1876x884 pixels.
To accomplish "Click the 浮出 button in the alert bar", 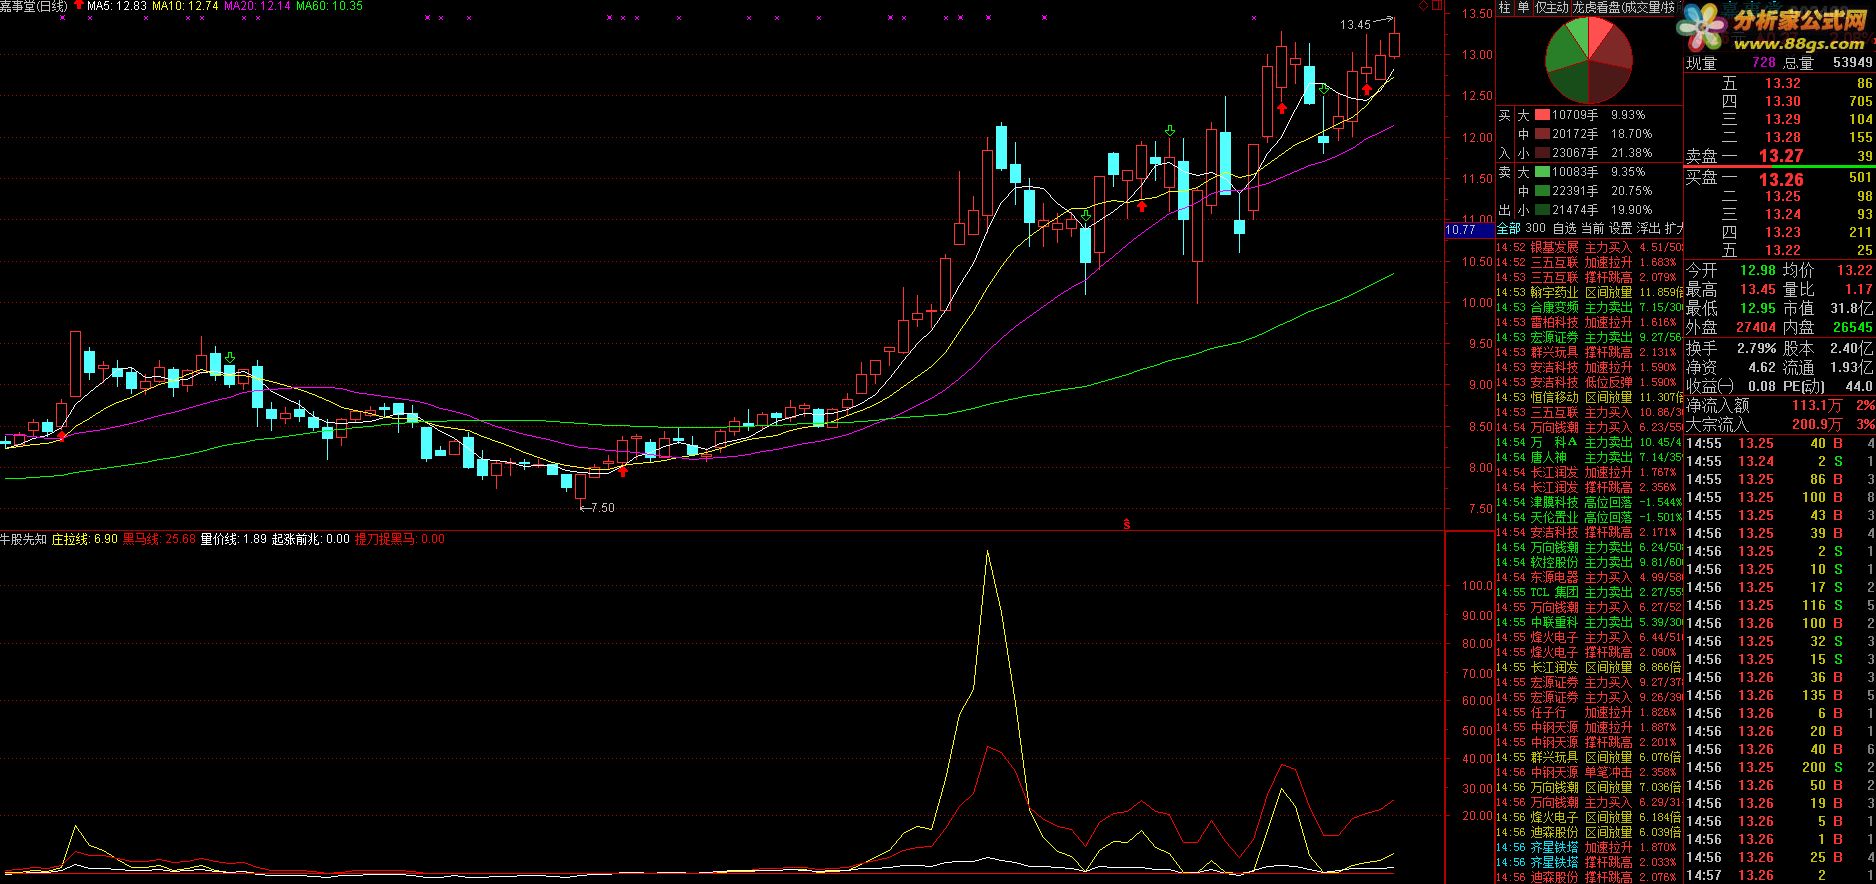I will point(1647,229).
